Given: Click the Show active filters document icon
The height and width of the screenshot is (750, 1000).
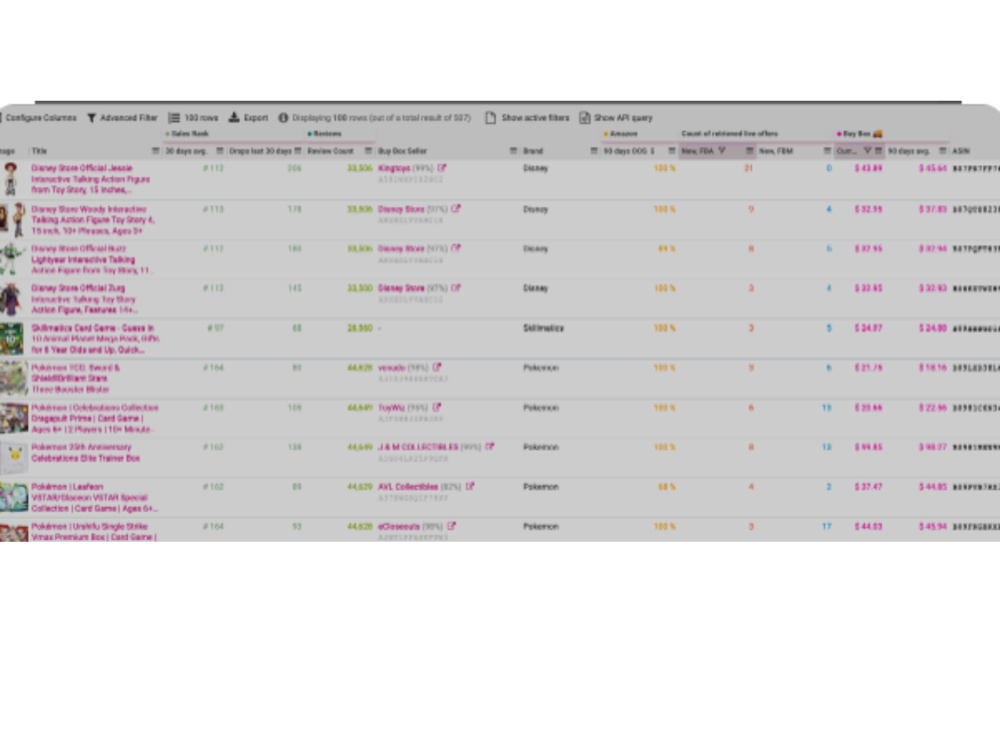Looking at the screenshot, I should click(490, 118).
